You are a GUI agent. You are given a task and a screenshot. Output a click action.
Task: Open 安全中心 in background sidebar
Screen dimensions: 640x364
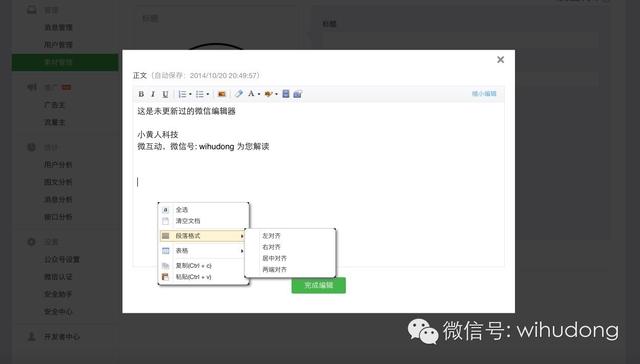point(58,311)
